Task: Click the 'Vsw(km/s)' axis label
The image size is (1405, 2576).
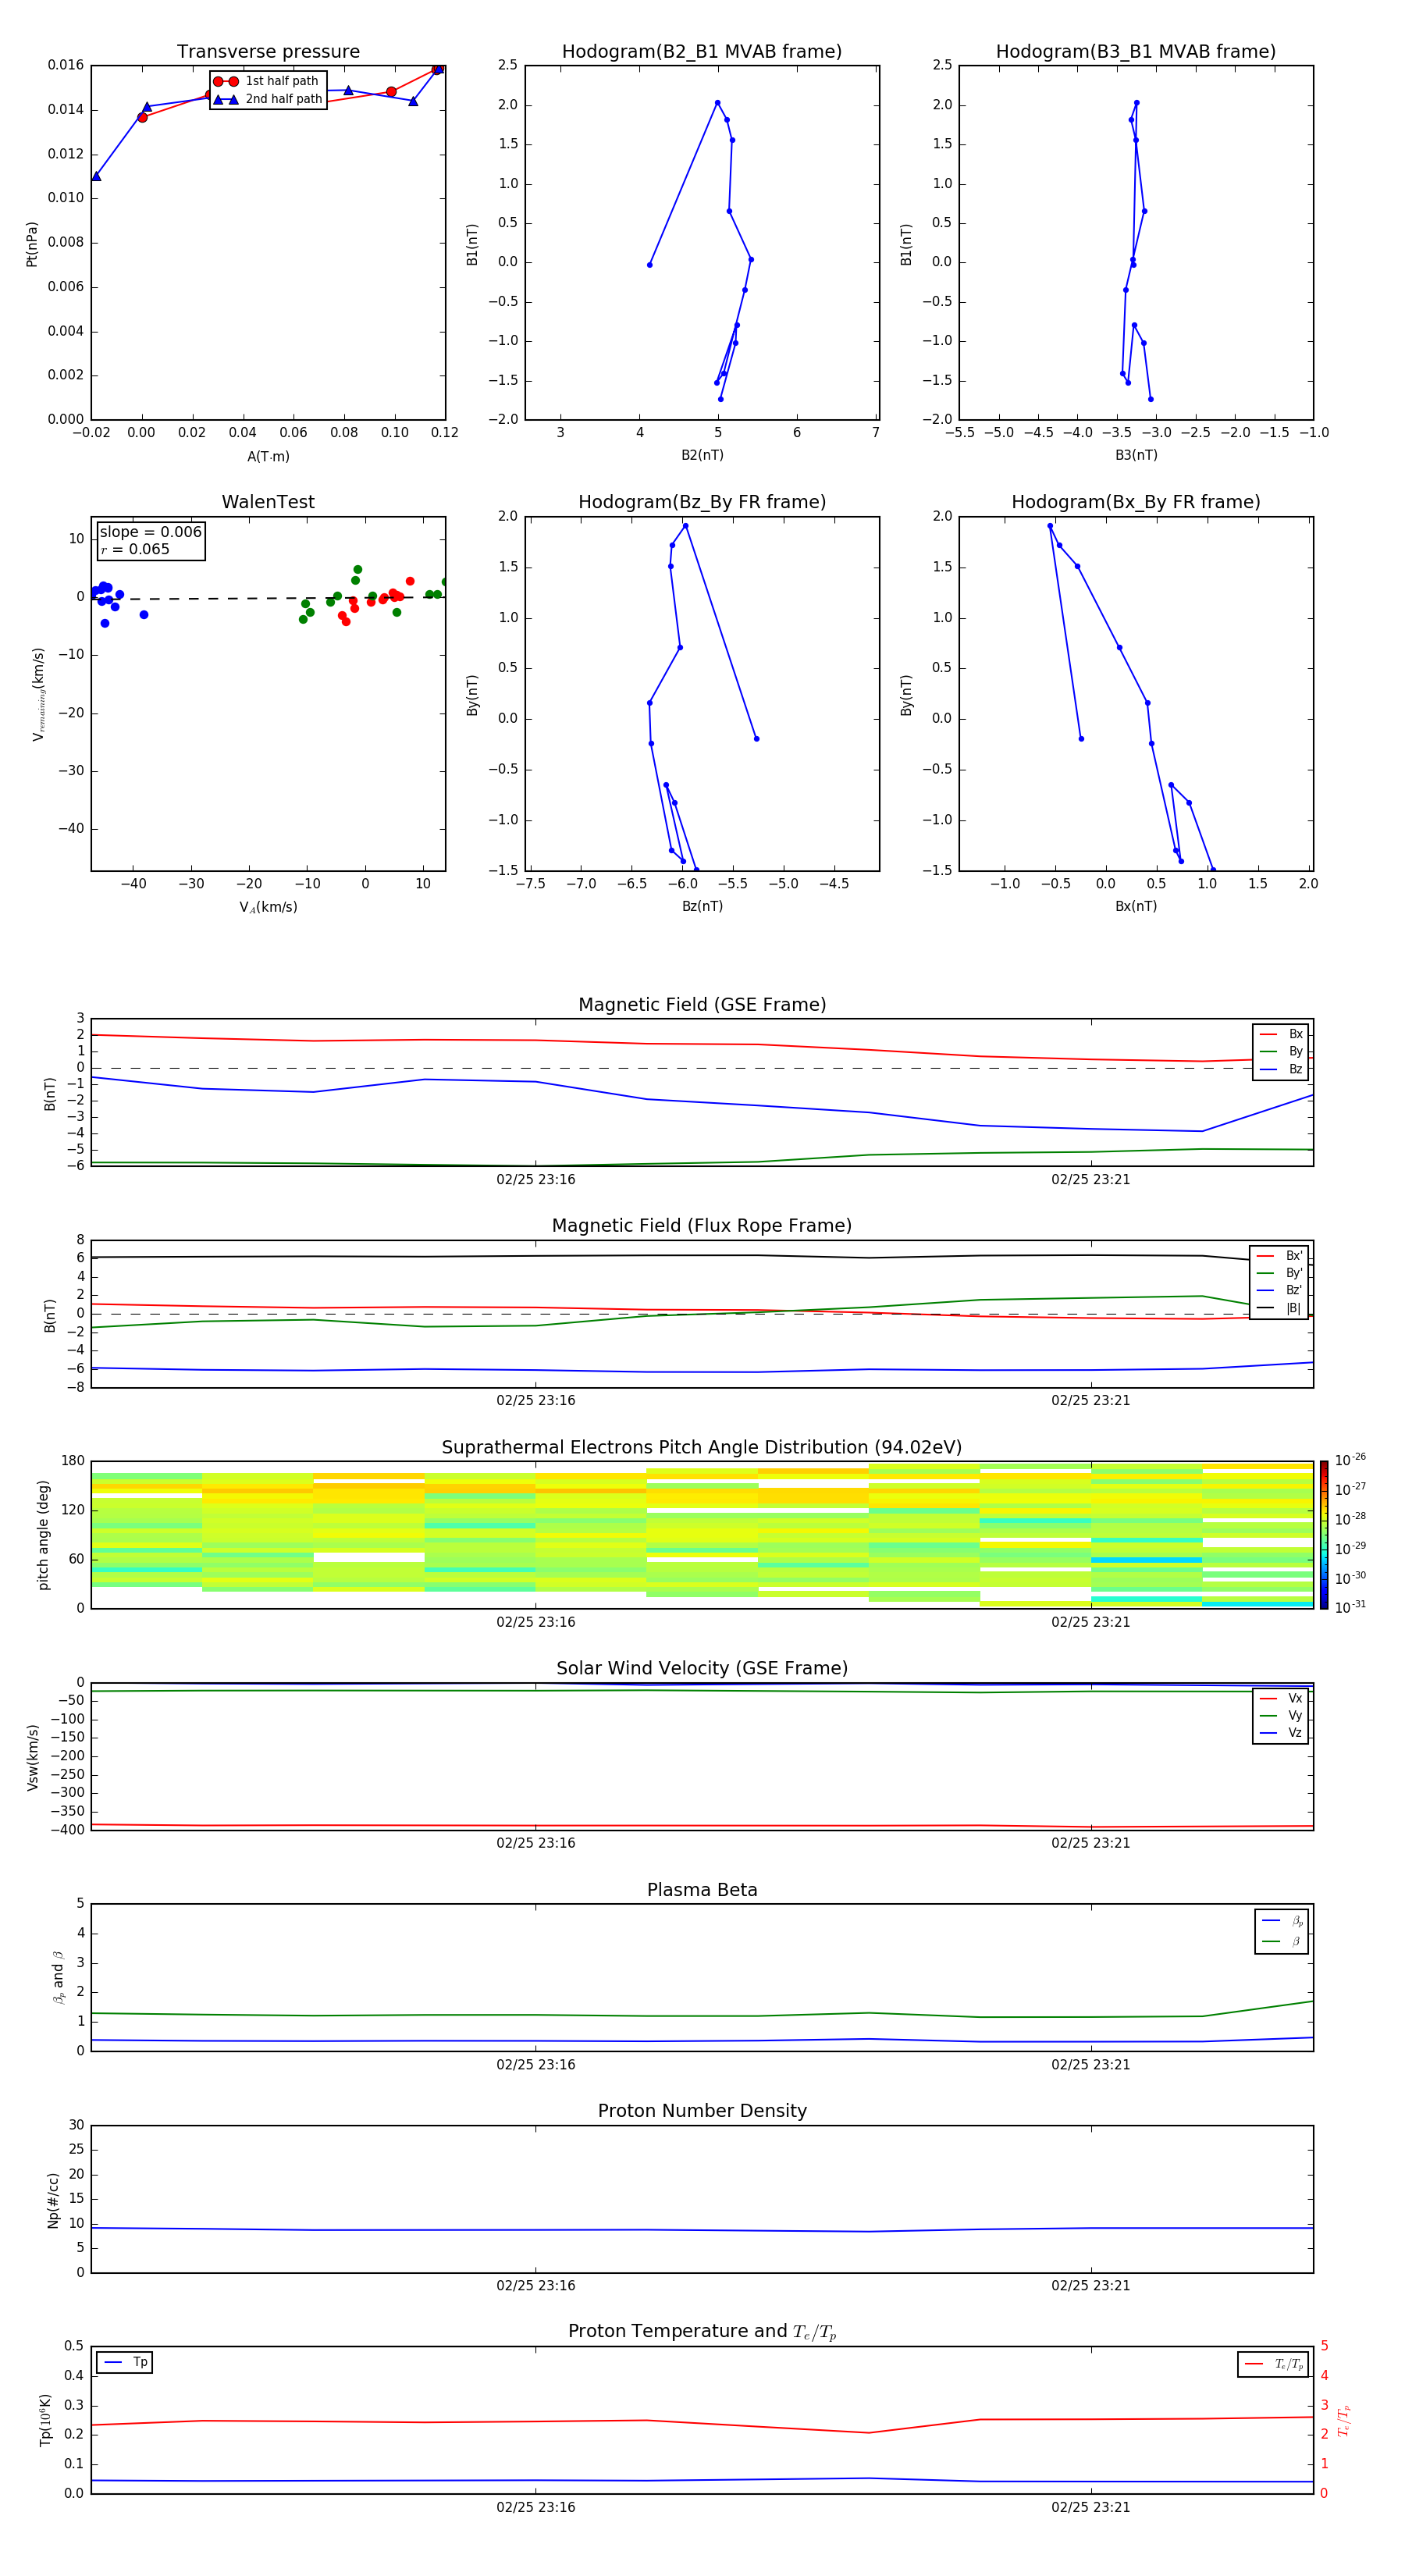Action: click(x=32, y=1757)
